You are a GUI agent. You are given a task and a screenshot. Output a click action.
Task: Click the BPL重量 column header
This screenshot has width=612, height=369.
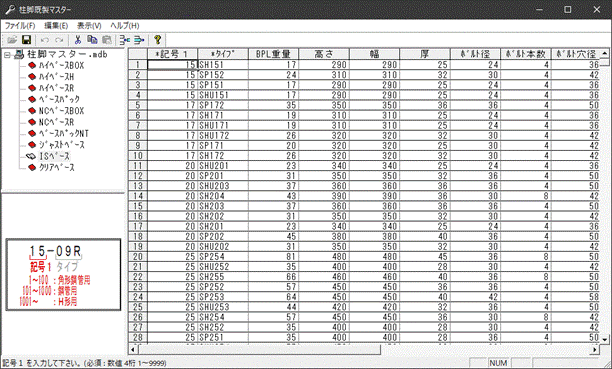(x=274, y=54)
